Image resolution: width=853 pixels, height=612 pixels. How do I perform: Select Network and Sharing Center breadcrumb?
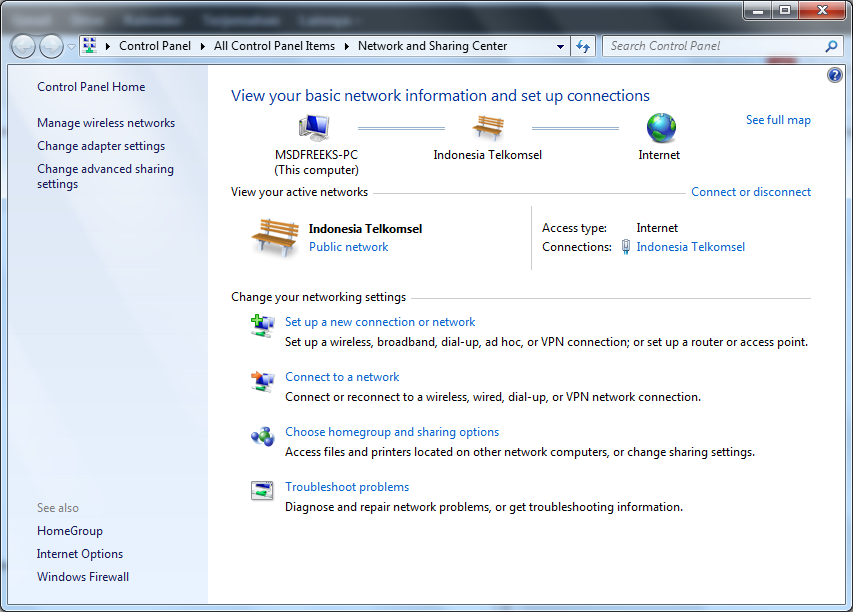point(432,46)
